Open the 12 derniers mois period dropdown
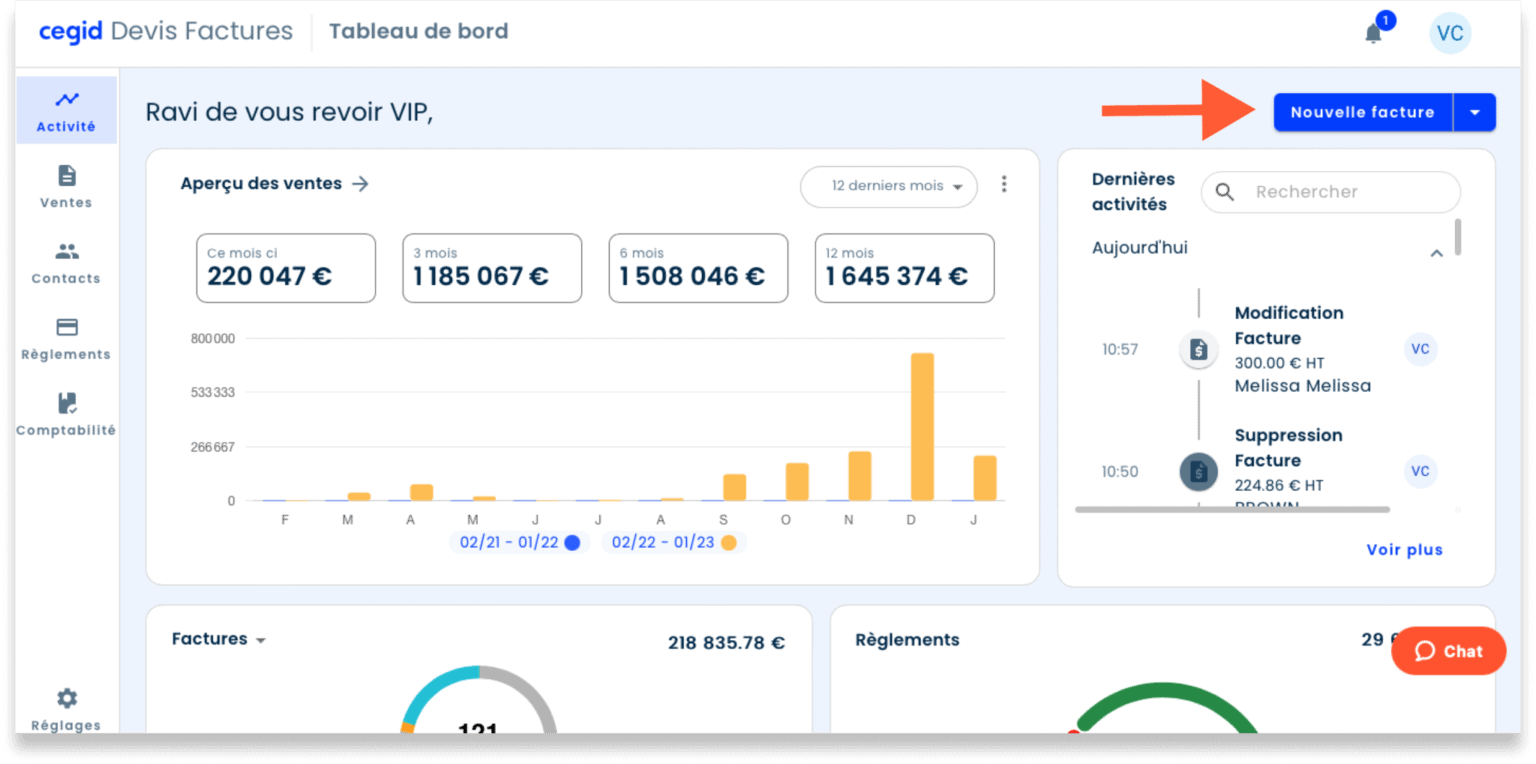1536x764 pixels. pyautogui.click(x=888, y=187)
